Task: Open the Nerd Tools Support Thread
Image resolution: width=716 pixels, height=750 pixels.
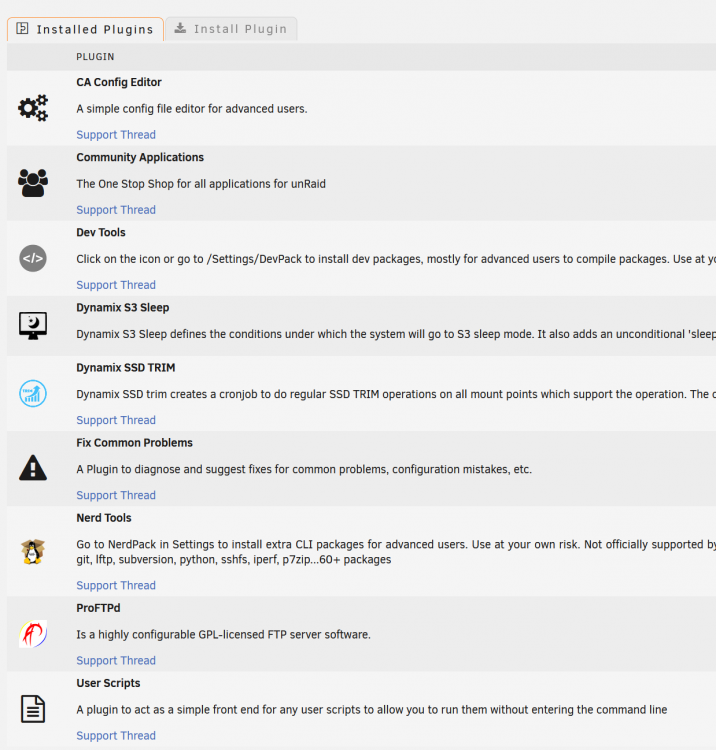Action: click(x=116, y=585)
